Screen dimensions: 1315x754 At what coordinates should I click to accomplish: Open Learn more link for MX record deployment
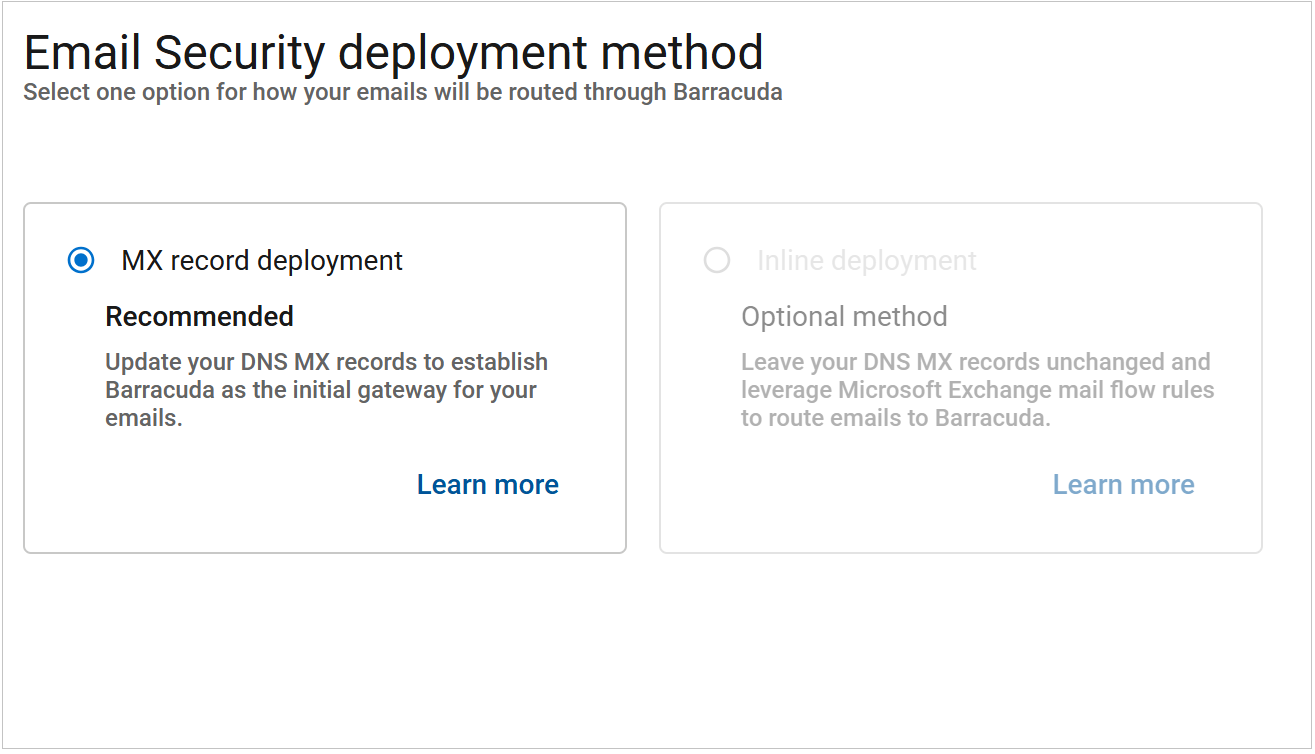[x=488, y=485]
